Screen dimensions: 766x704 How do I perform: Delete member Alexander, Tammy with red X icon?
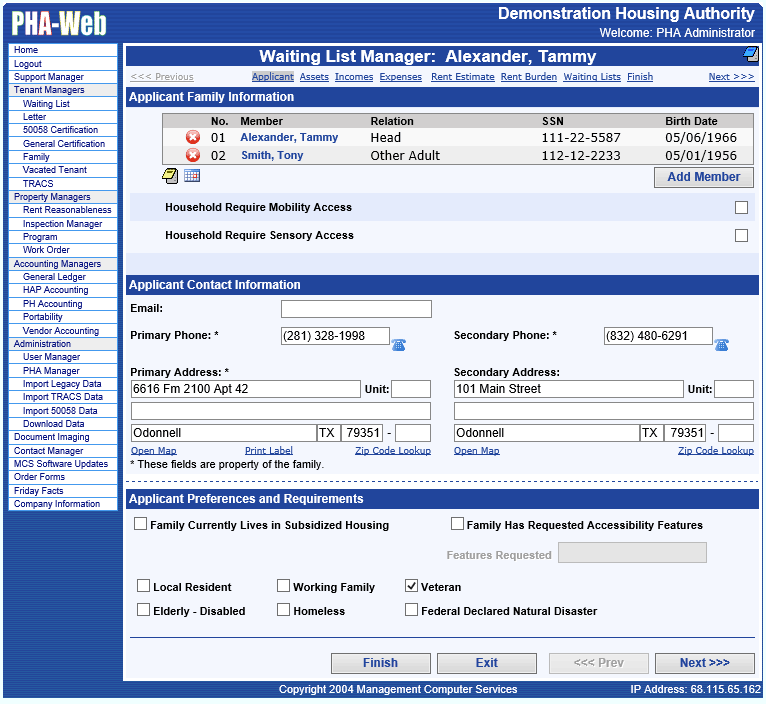pos(193,137)
